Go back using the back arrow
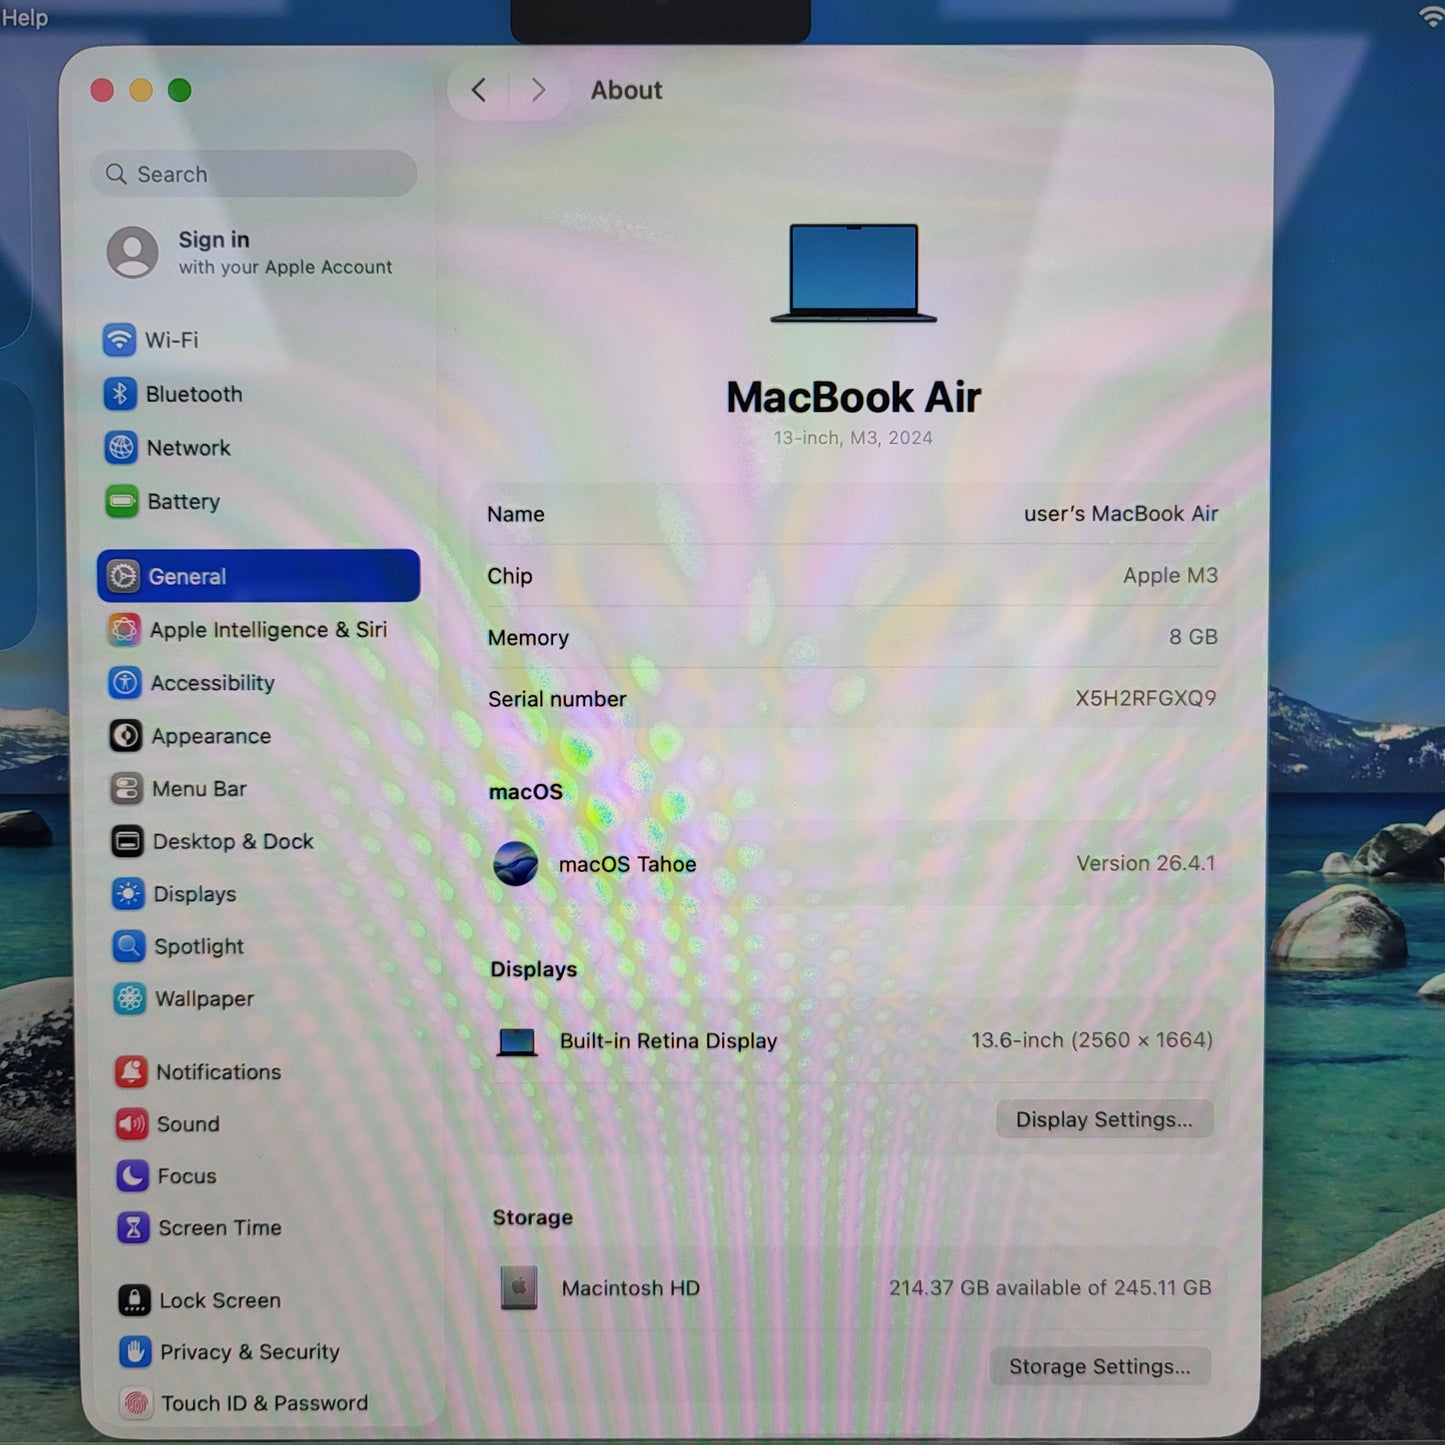The height and width of the screenshot is (1445, 1445). point(478,90)
